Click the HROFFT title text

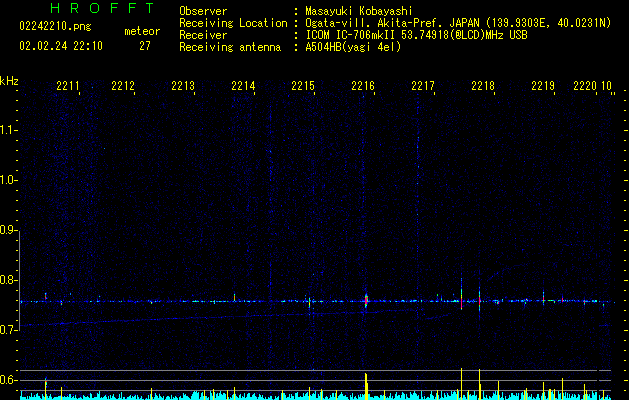click(x=102, y=8)
